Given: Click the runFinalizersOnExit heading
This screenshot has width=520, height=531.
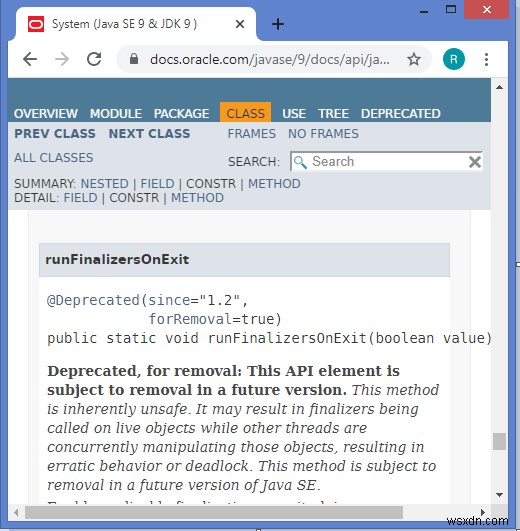Looking at the screenshot, I should point(117,260).
